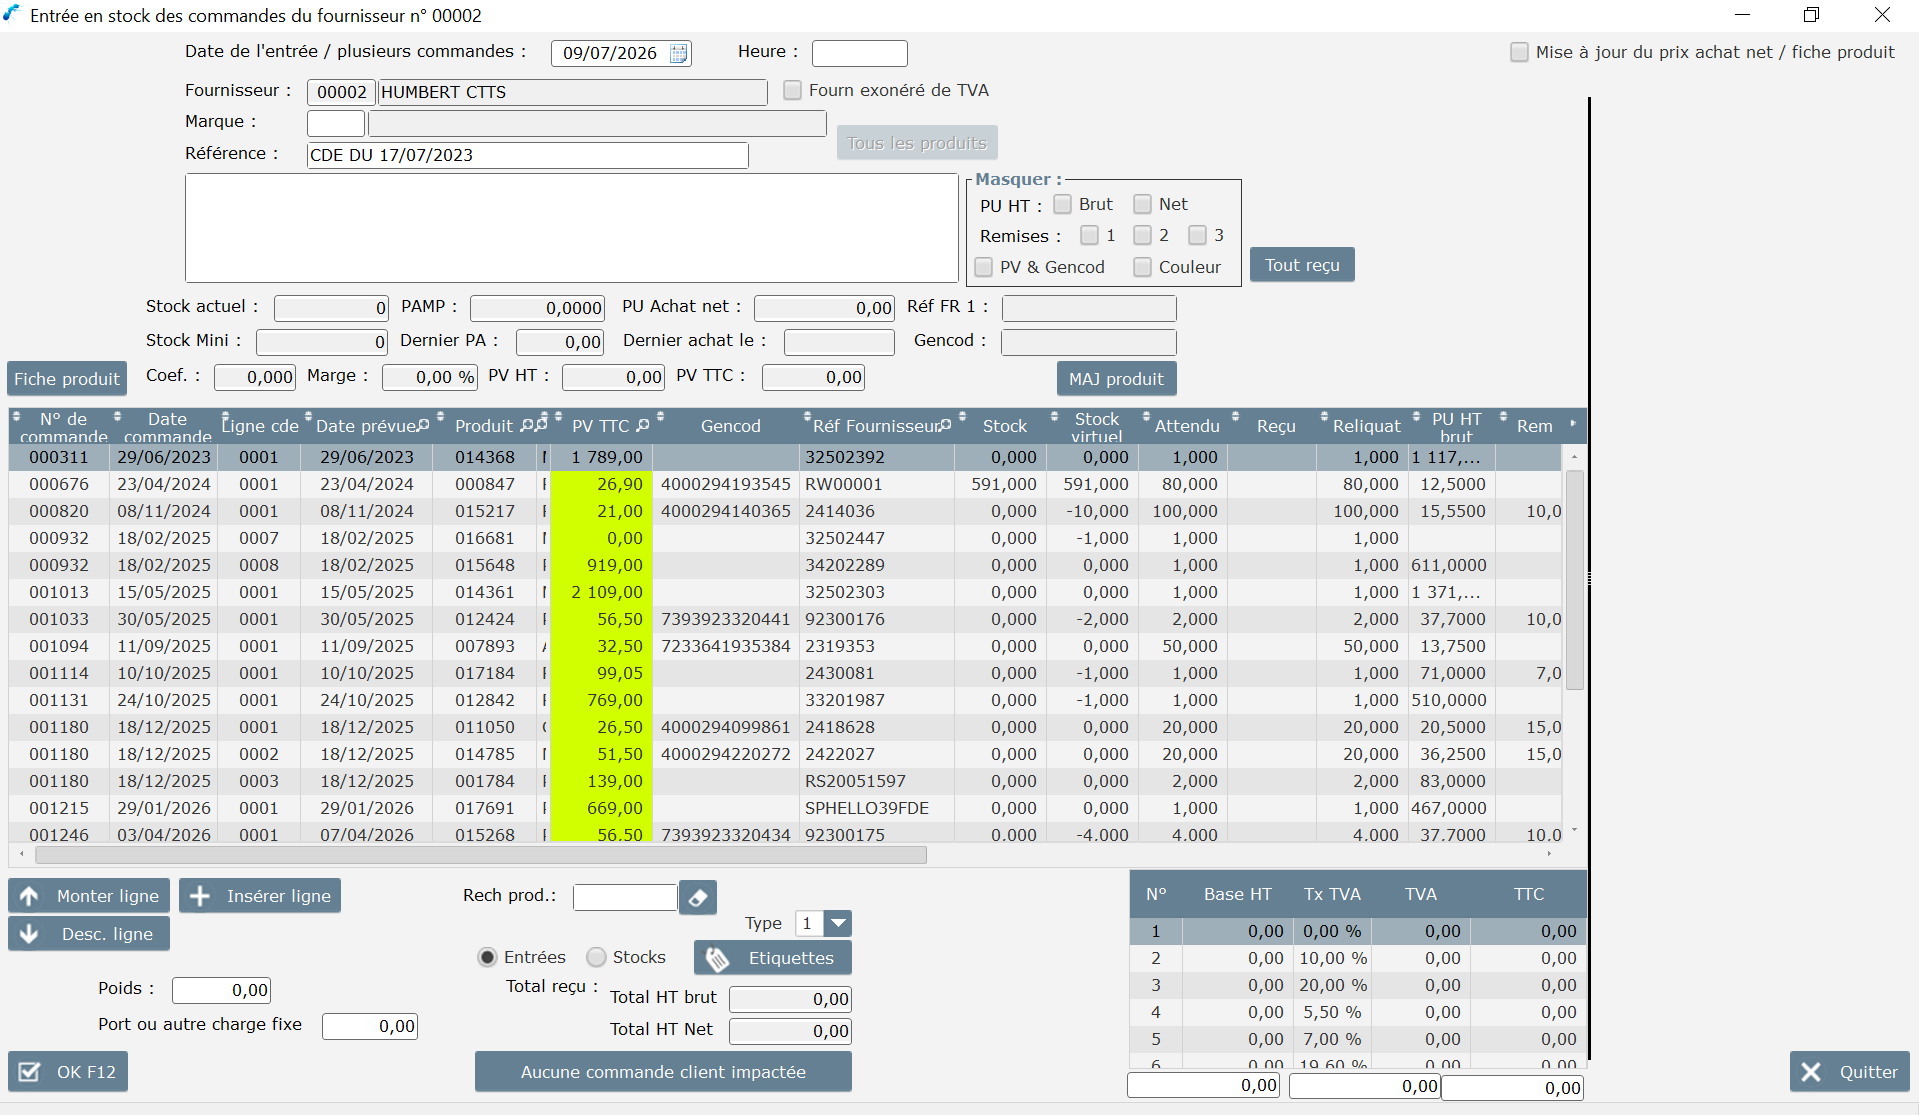This screenshot has height=1115, width=1919.
Task: Tick the PV & Gencod checkbox
Action: [x=984, y=267]
